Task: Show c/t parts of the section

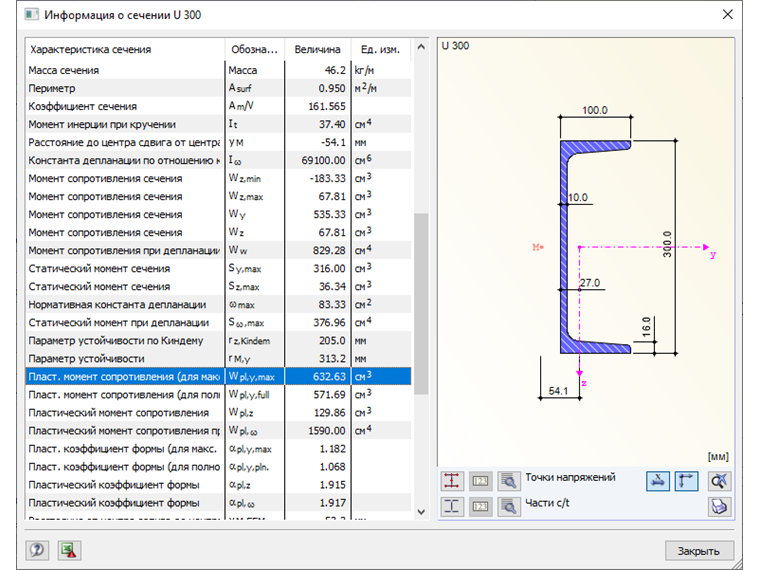Action: point(452,507)
